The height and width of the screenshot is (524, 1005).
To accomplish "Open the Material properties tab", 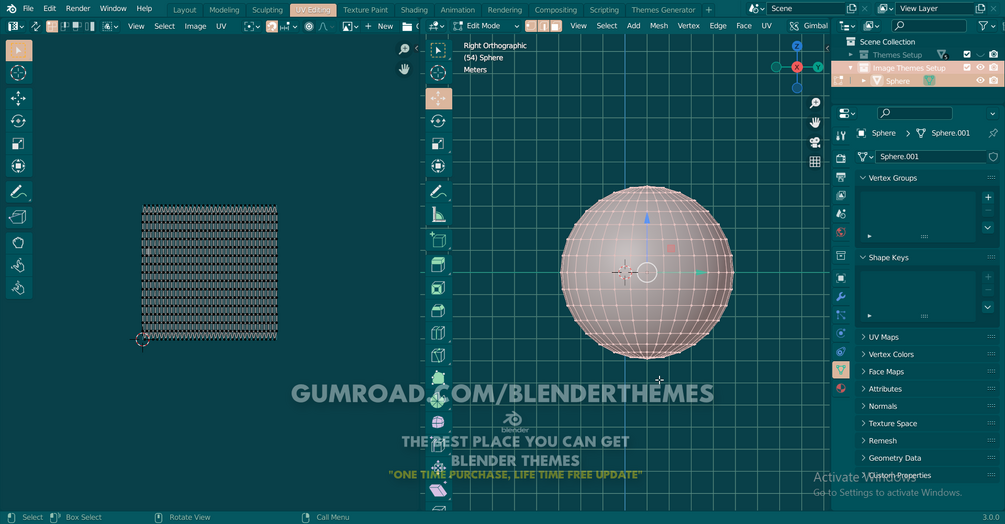I will 841,388.
